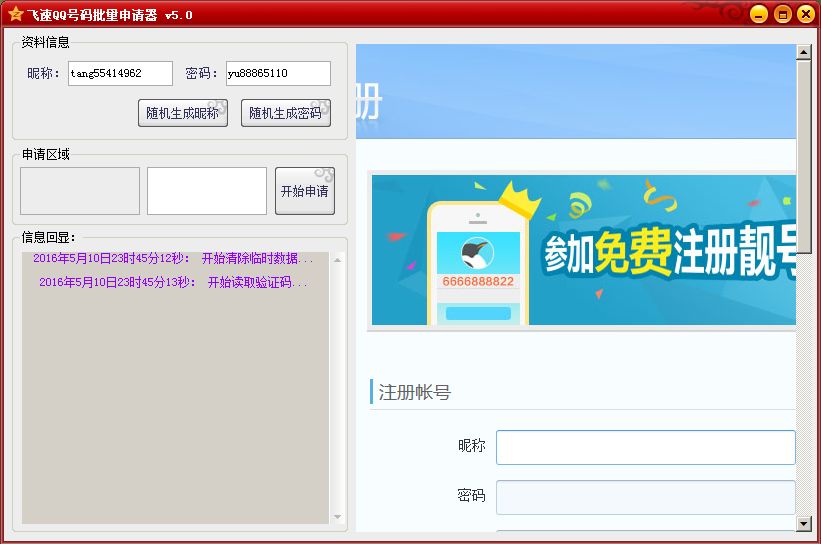Close the application window

(806, 14)
